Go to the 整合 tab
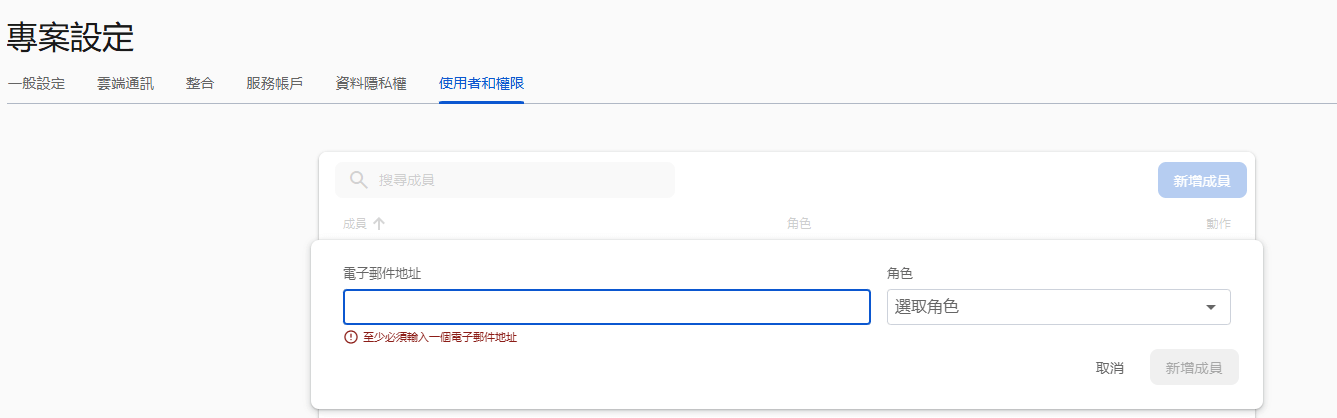Screen dimensions: 1337x418 coord(200,83)
